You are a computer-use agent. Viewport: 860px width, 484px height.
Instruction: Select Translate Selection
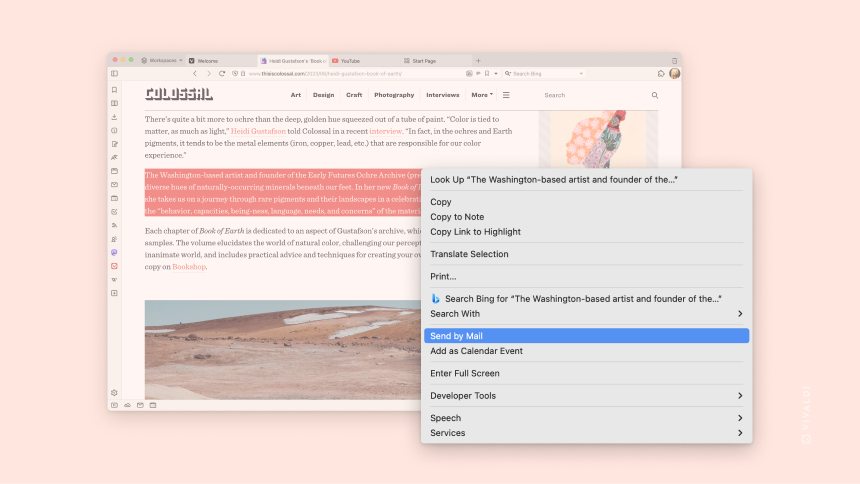(x=586, y=254)
